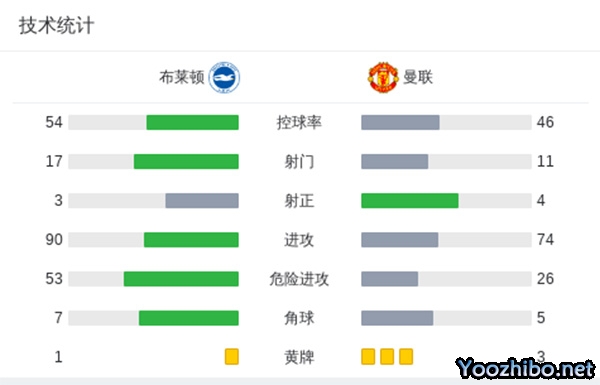The height and width of the screenshot is (385, 600).
Task: Click the Manchester United club crest
Action: point(383,77)
